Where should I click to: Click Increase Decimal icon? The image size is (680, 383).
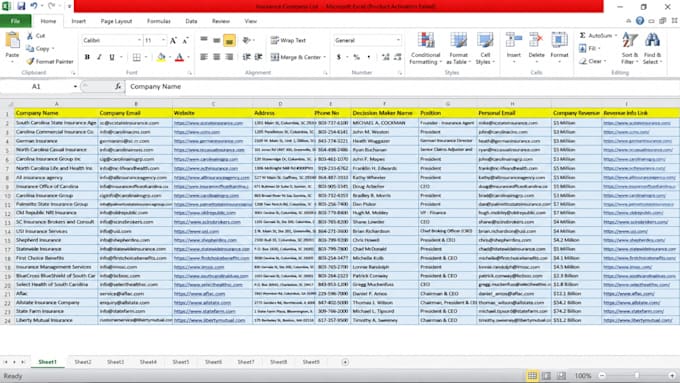tap(386, 57)
